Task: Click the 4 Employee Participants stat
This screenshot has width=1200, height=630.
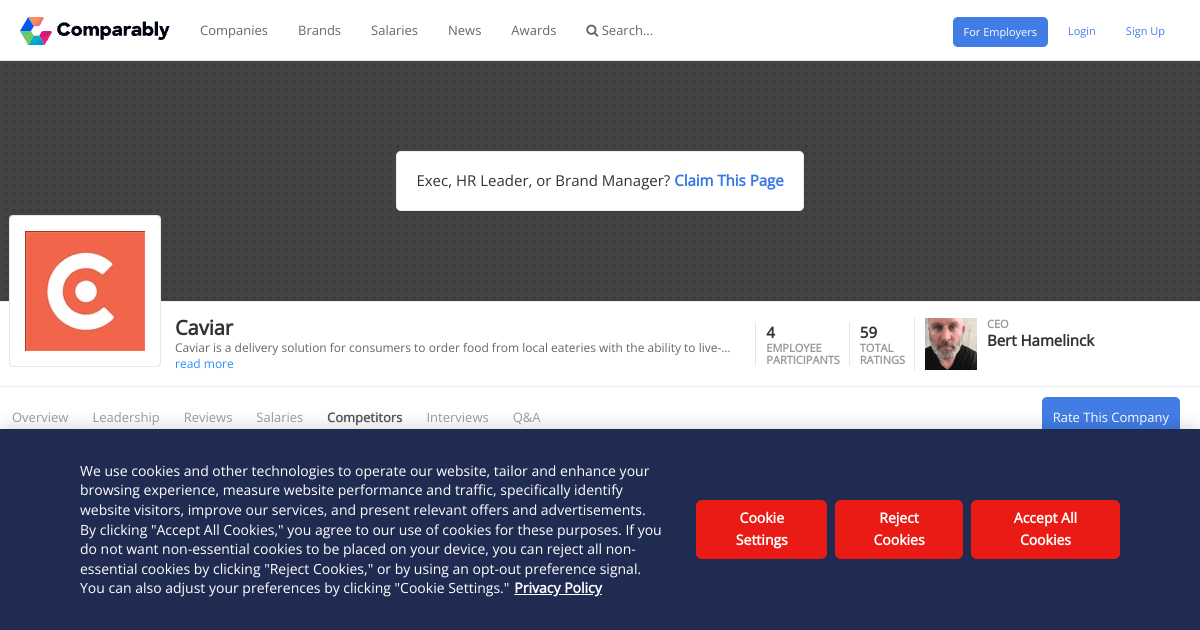Action: tap(803, 345)
